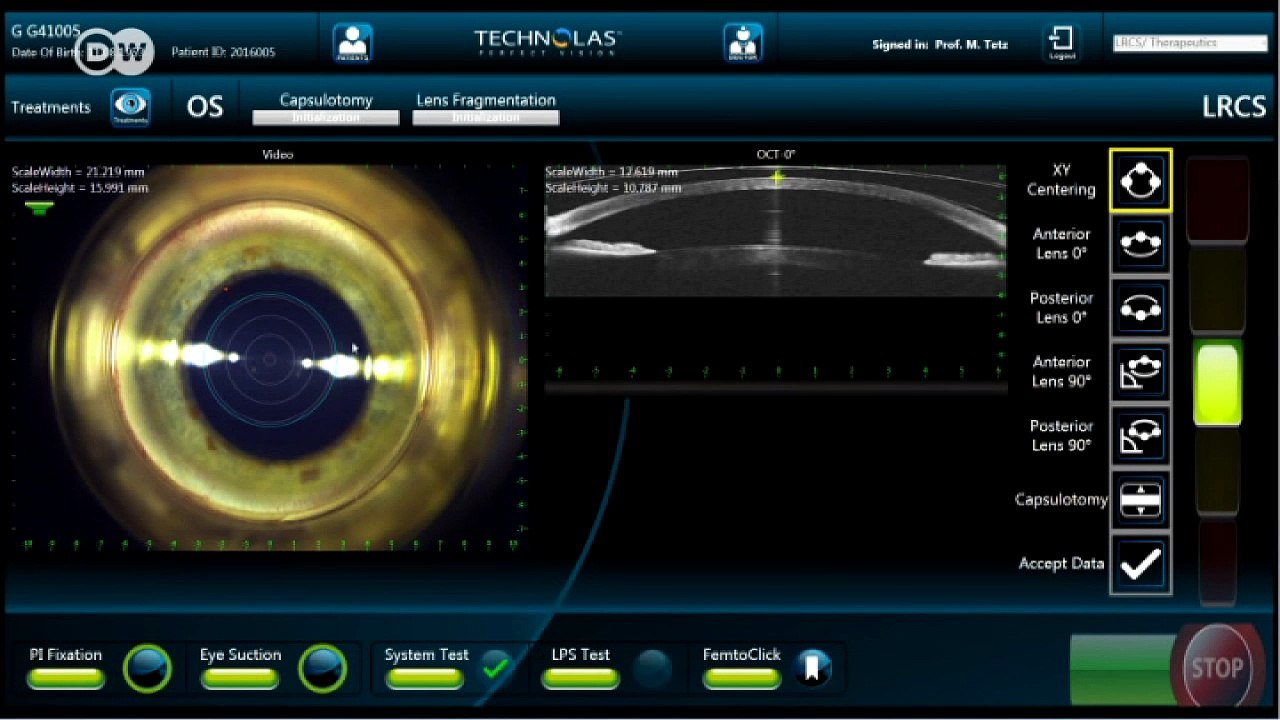Click the top red status light
1280x720 pixels.
[x=1217, y=198]
